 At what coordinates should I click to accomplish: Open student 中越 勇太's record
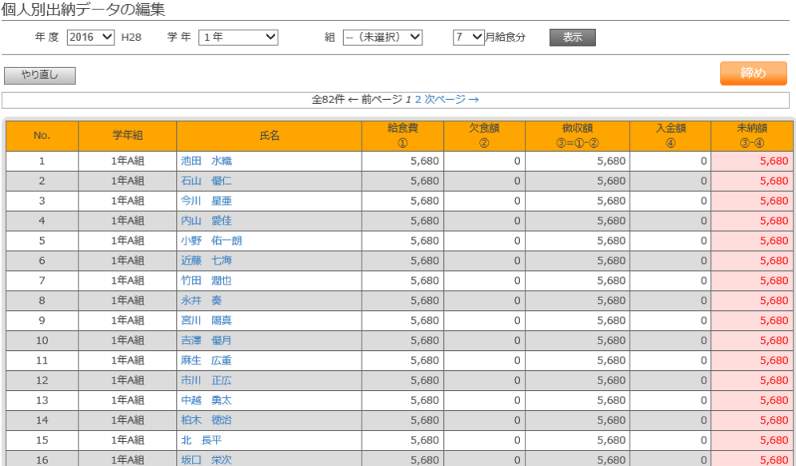point(206,400)
